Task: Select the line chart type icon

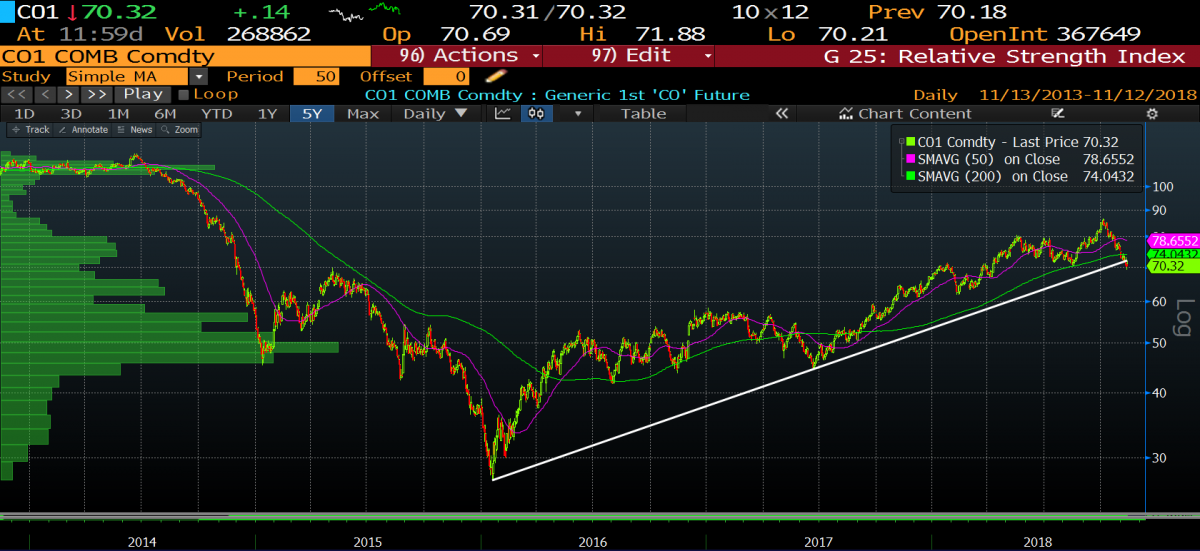Action: 504,114
